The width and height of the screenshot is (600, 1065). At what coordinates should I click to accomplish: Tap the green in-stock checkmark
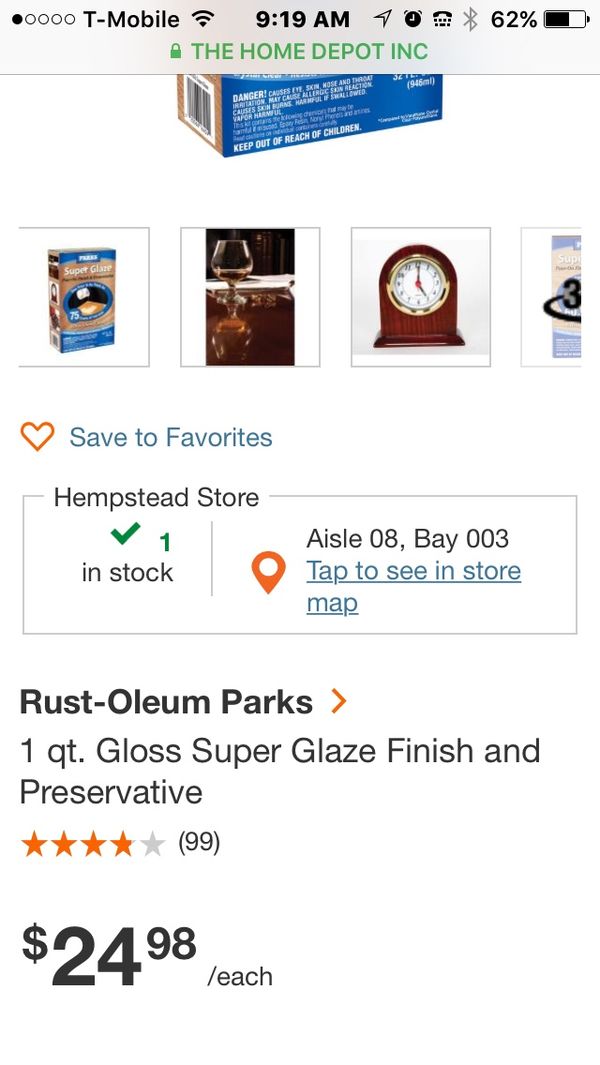125,535
